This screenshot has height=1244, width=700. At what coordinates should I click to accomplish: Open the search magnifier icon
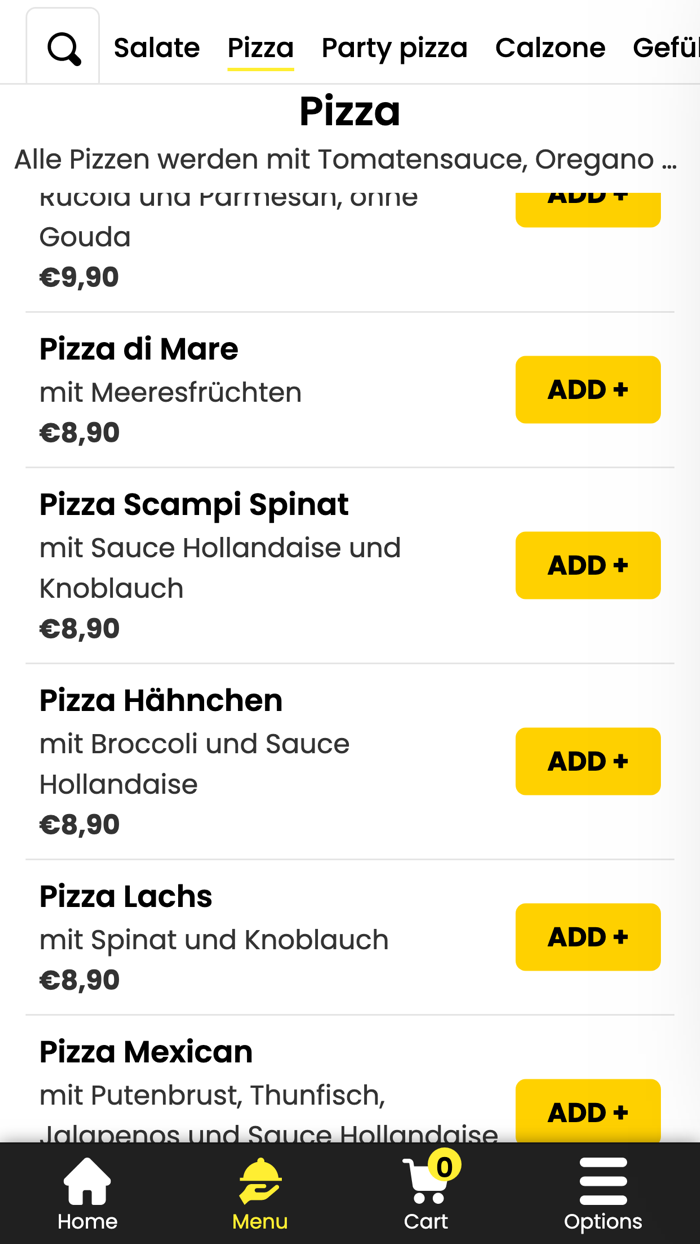(x=62, y=46)
